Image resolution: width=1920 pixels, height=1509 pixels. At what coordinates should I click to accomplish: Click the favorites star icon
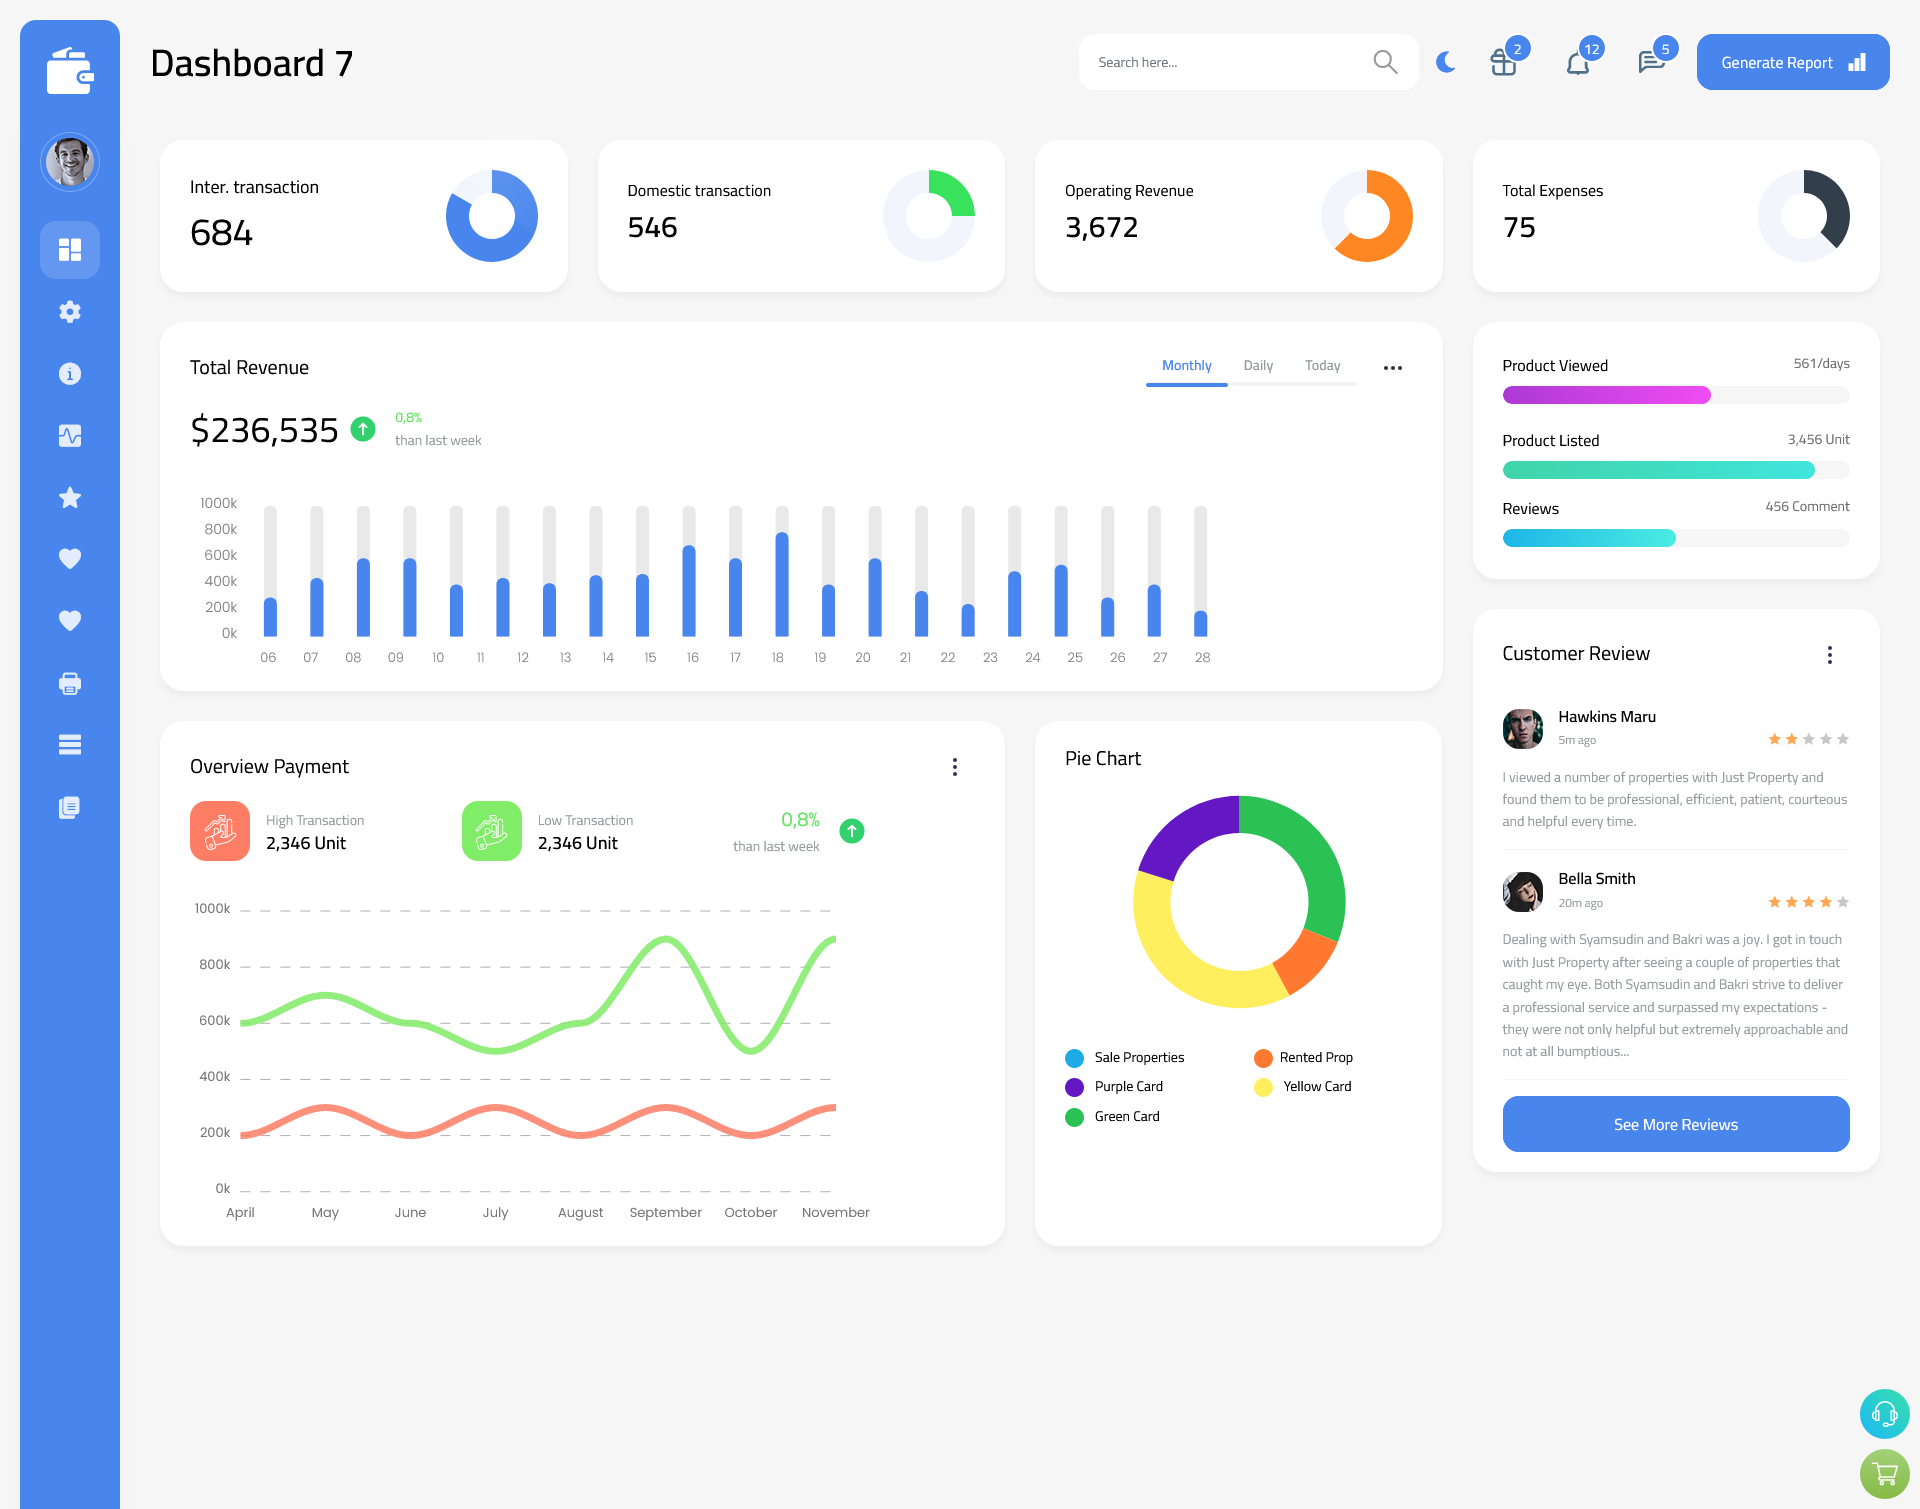coord(69,497)
